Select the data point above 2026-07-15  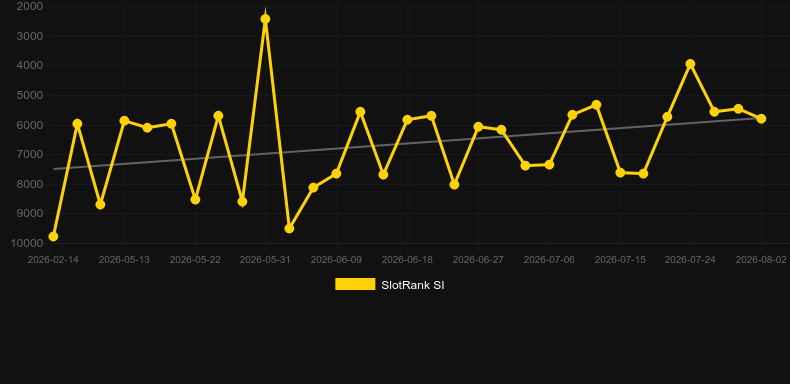620,172
